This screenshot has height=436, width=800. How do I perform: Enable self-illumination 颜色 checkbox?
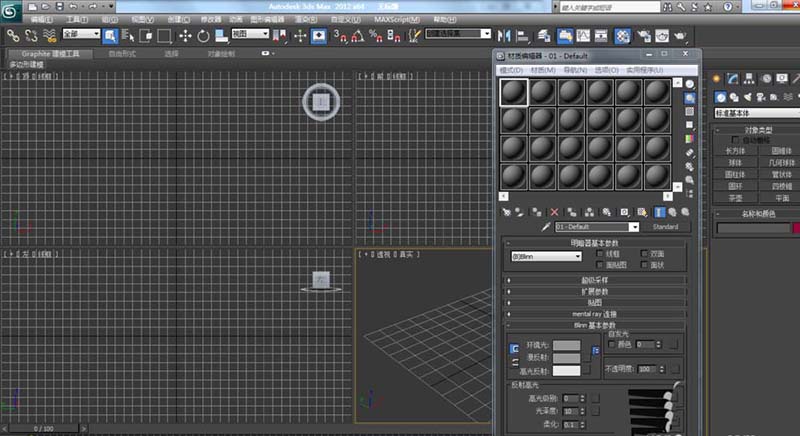point(611,345)
